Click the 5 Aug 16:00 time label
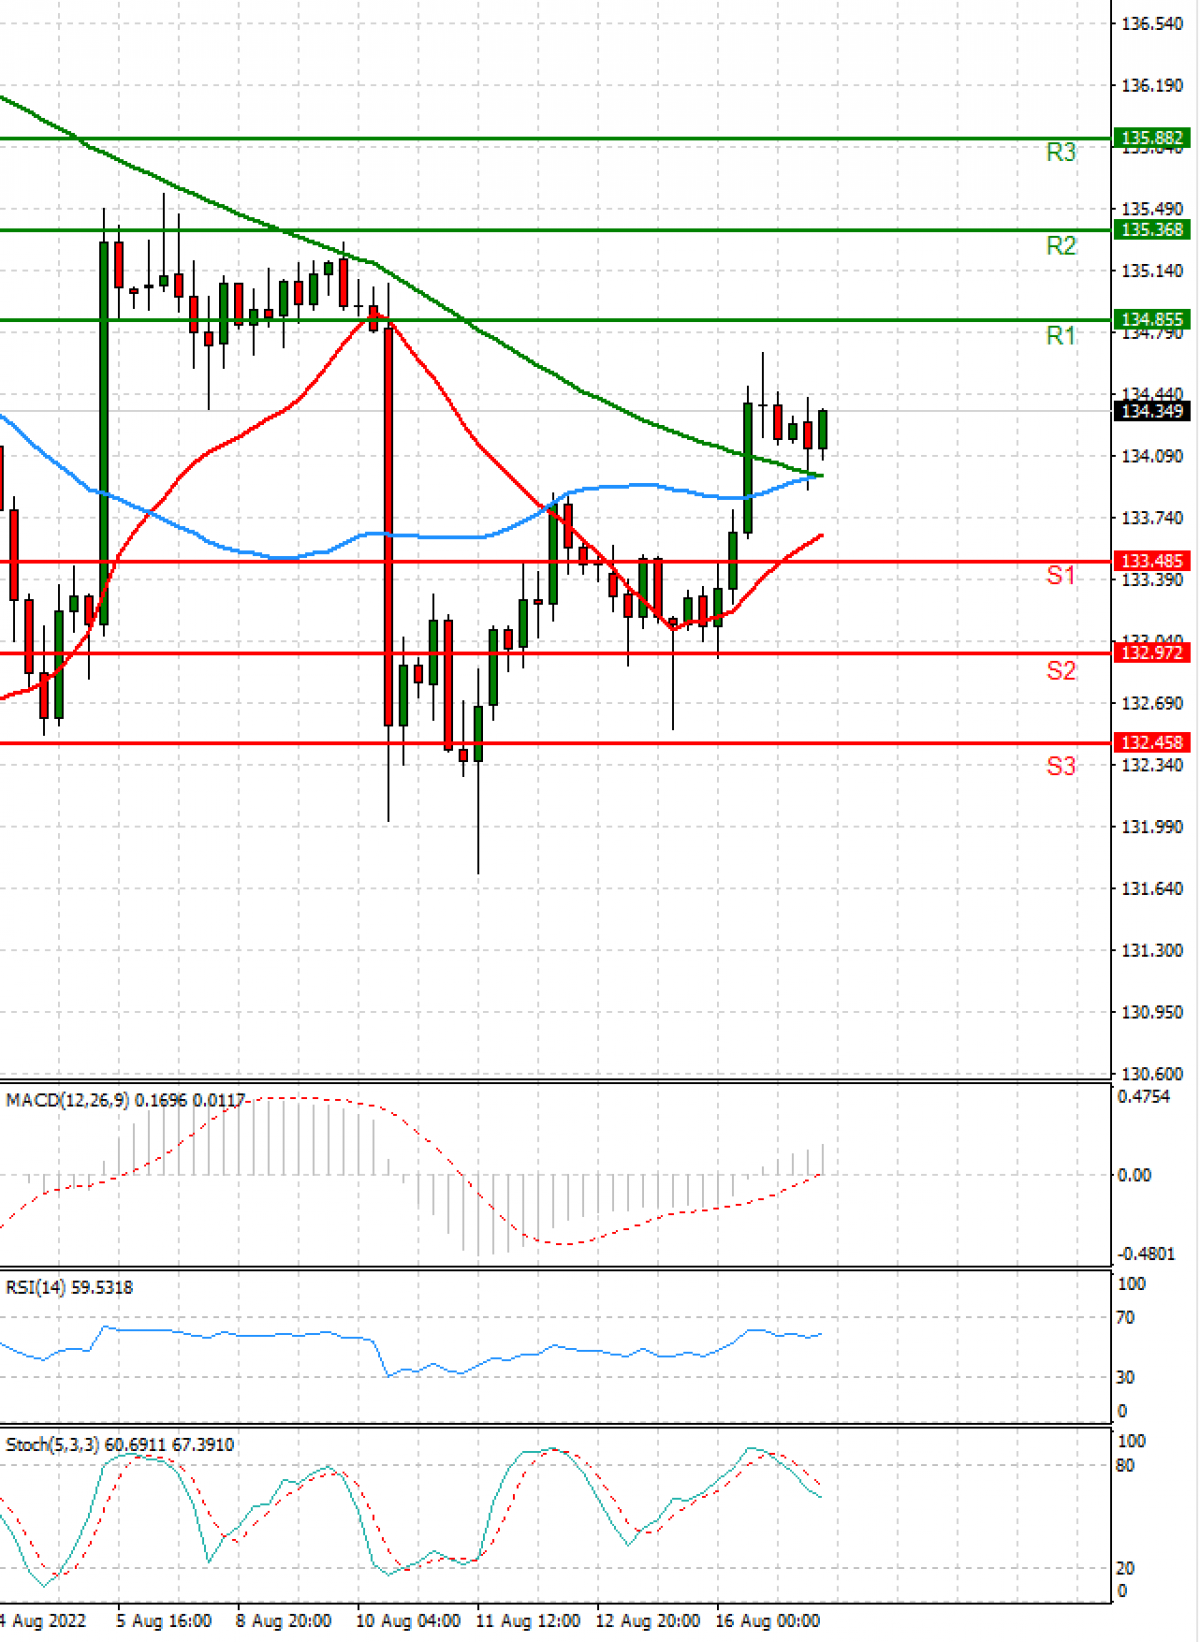 click(x=163, y=1621)
